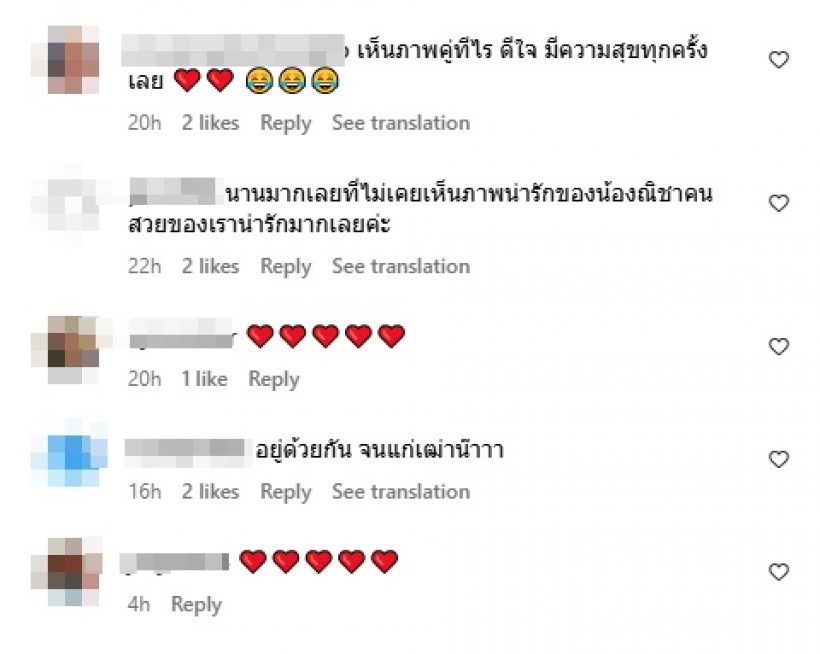See translation of the 22h comment
This screenshot has width=820, height=654.
click(400, 266)
